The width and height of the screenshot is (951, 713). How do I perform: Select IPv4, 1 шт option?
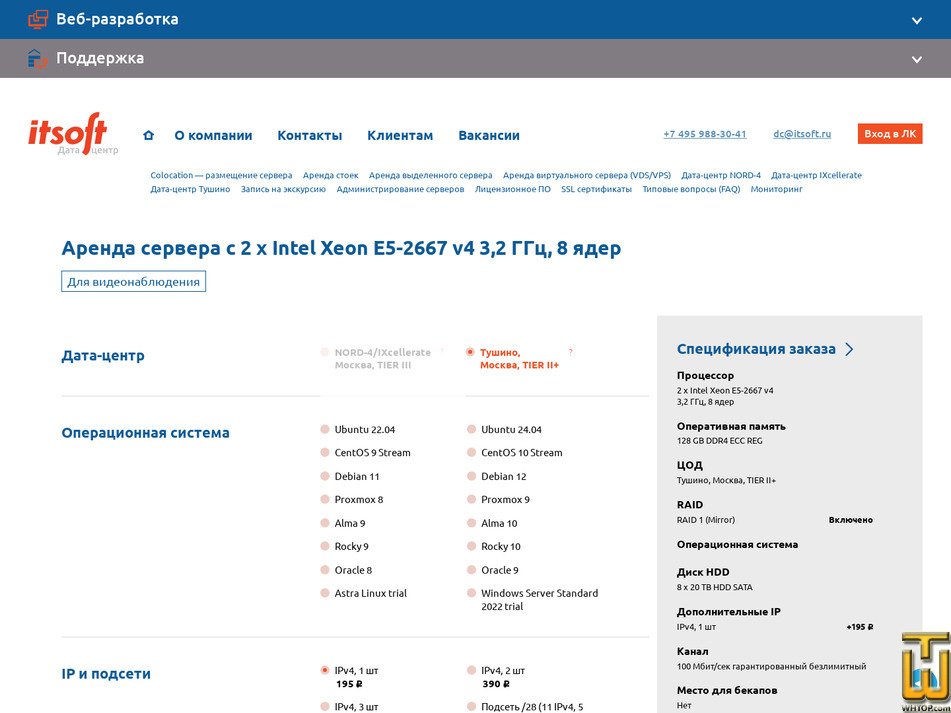point(324,670)
